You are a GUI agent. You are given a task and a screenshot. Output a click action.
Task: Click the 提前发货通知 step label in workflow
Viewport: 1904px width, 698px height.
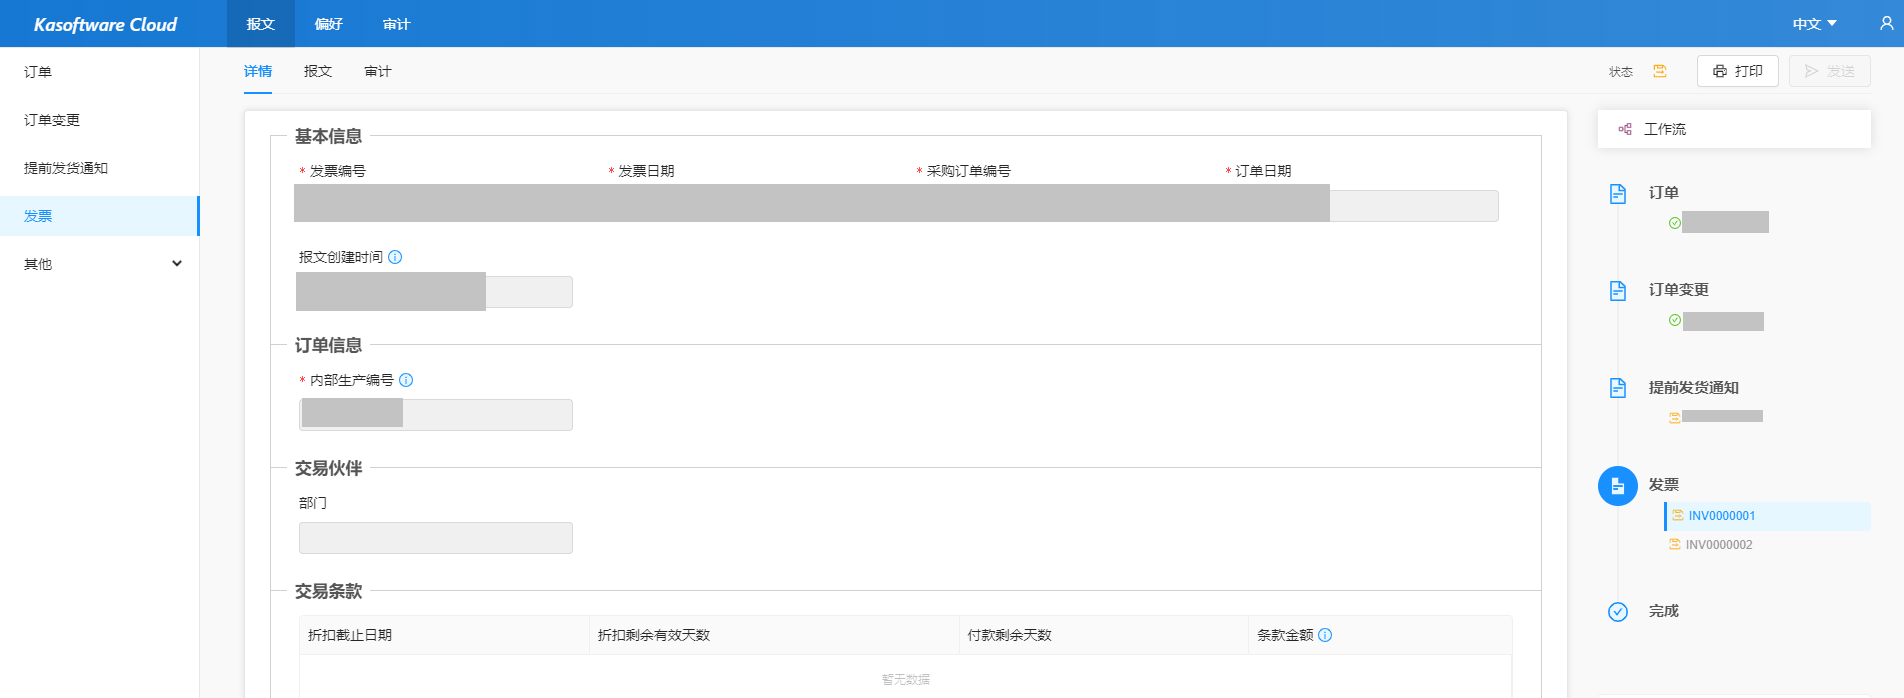[1694, 388]
